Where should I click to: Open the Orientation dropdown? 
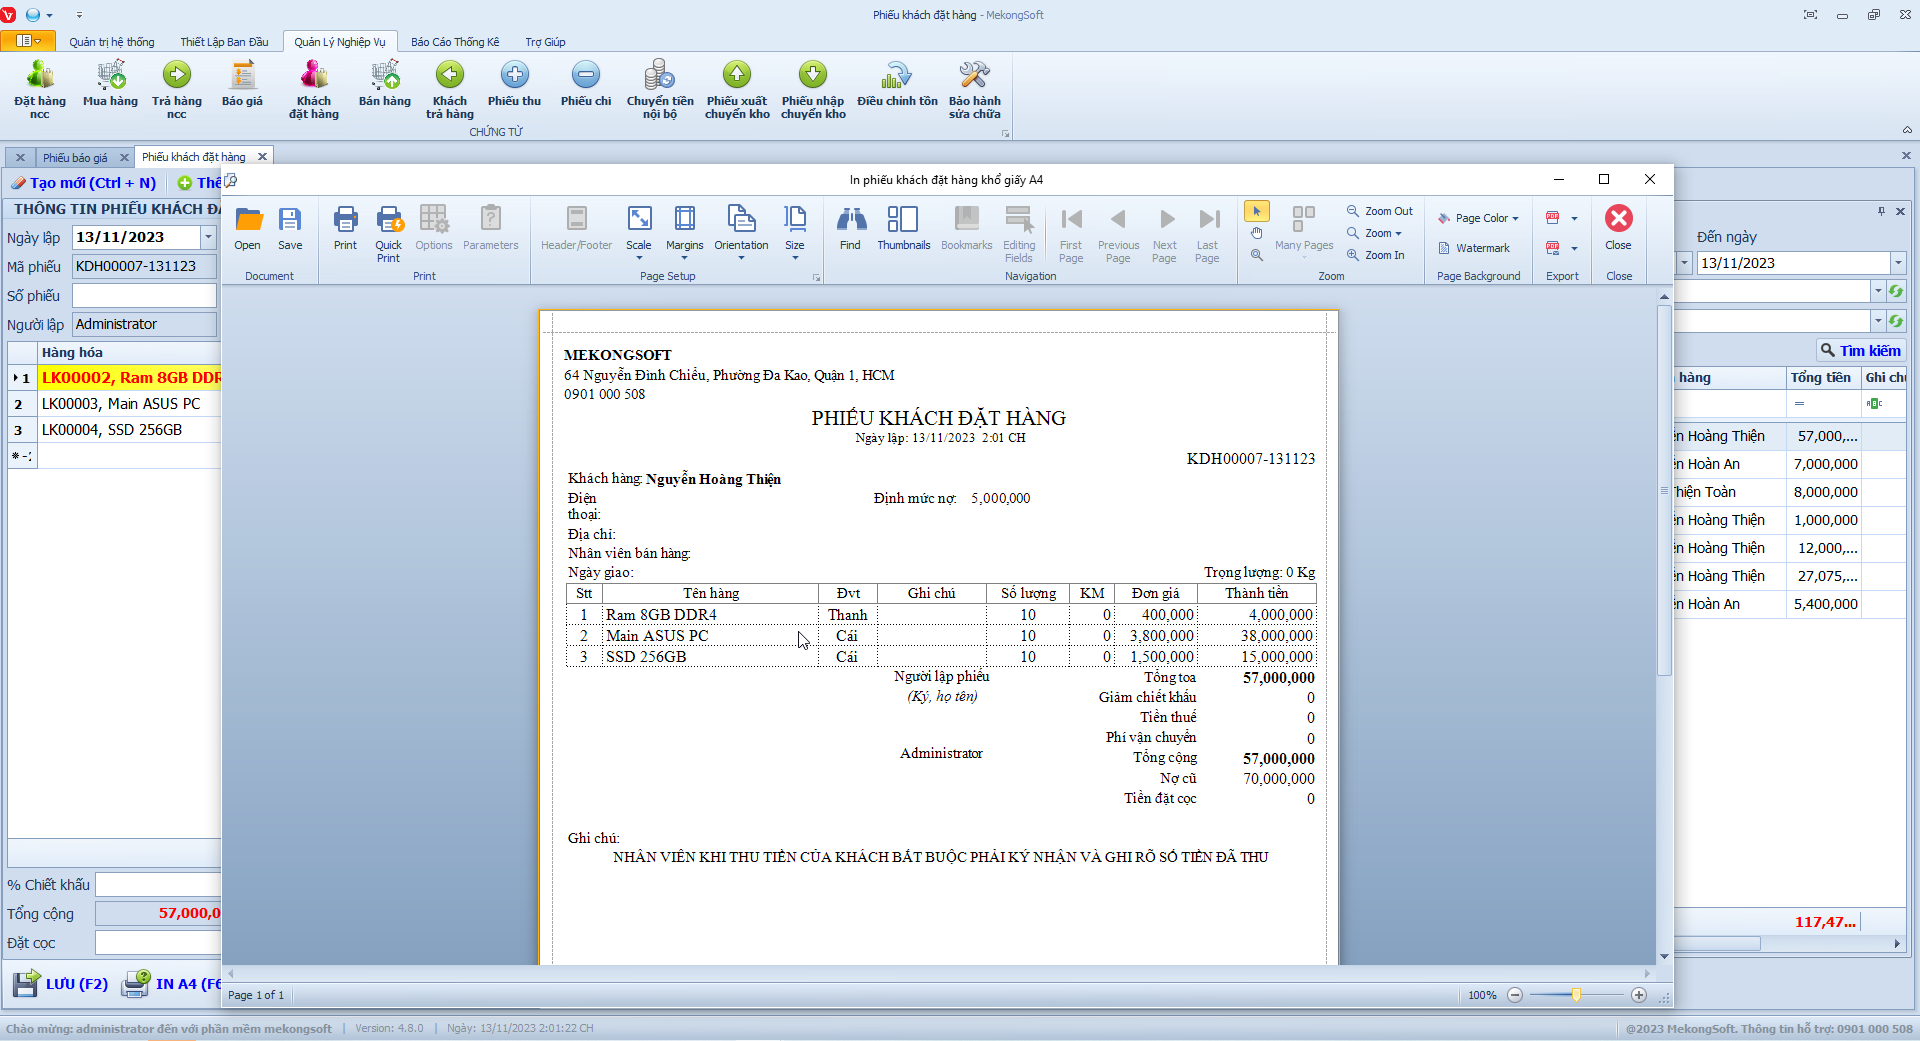[x=741, y=232]
